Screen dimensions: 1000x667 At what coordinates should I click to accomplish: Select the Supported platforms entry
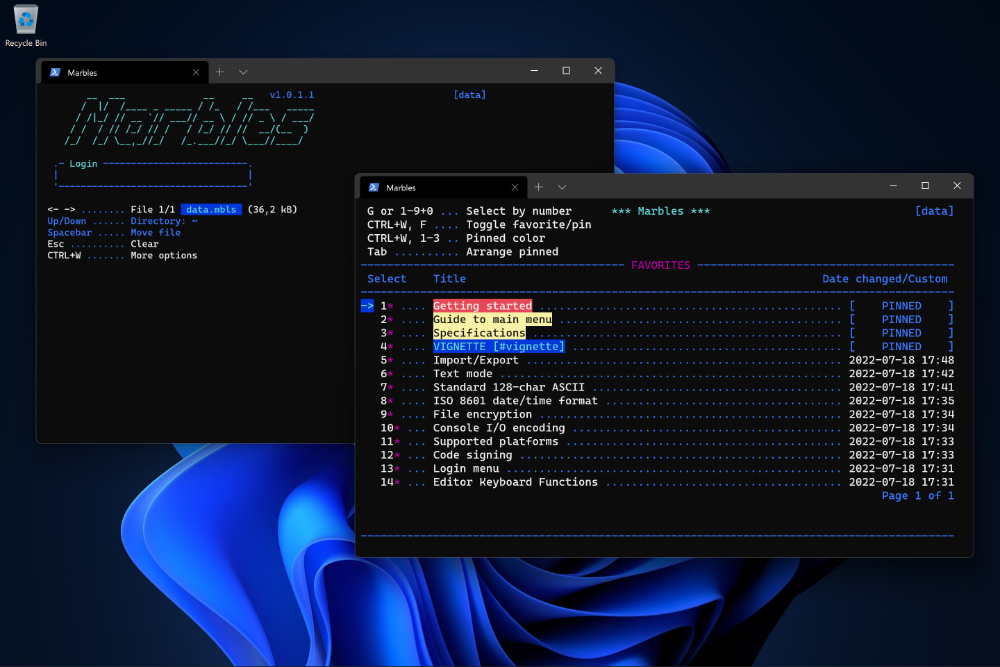(x=496, y=441)
